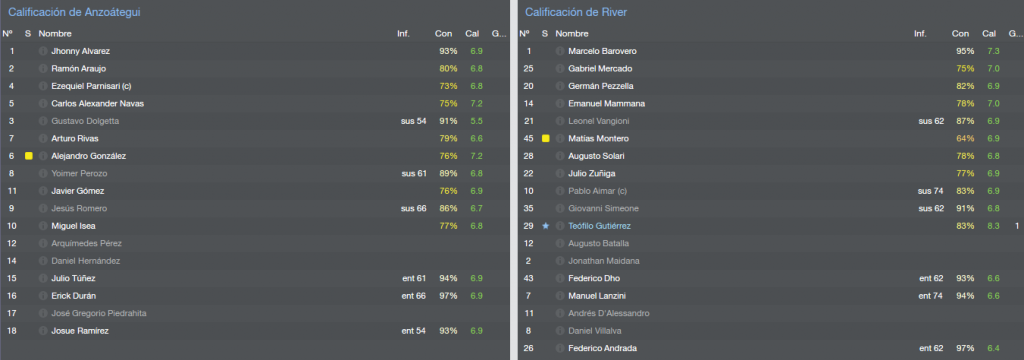
Task: Click Calificación de River panel title
Action: point(576,12)
